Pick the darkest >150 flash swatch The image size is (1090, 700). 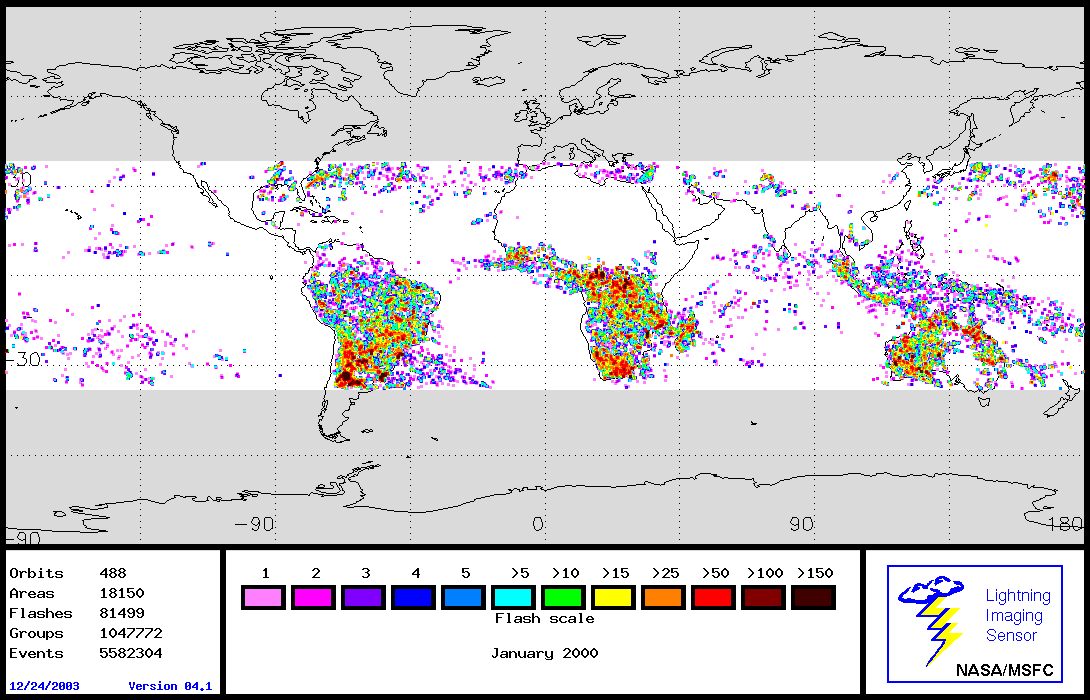[814, 598]
